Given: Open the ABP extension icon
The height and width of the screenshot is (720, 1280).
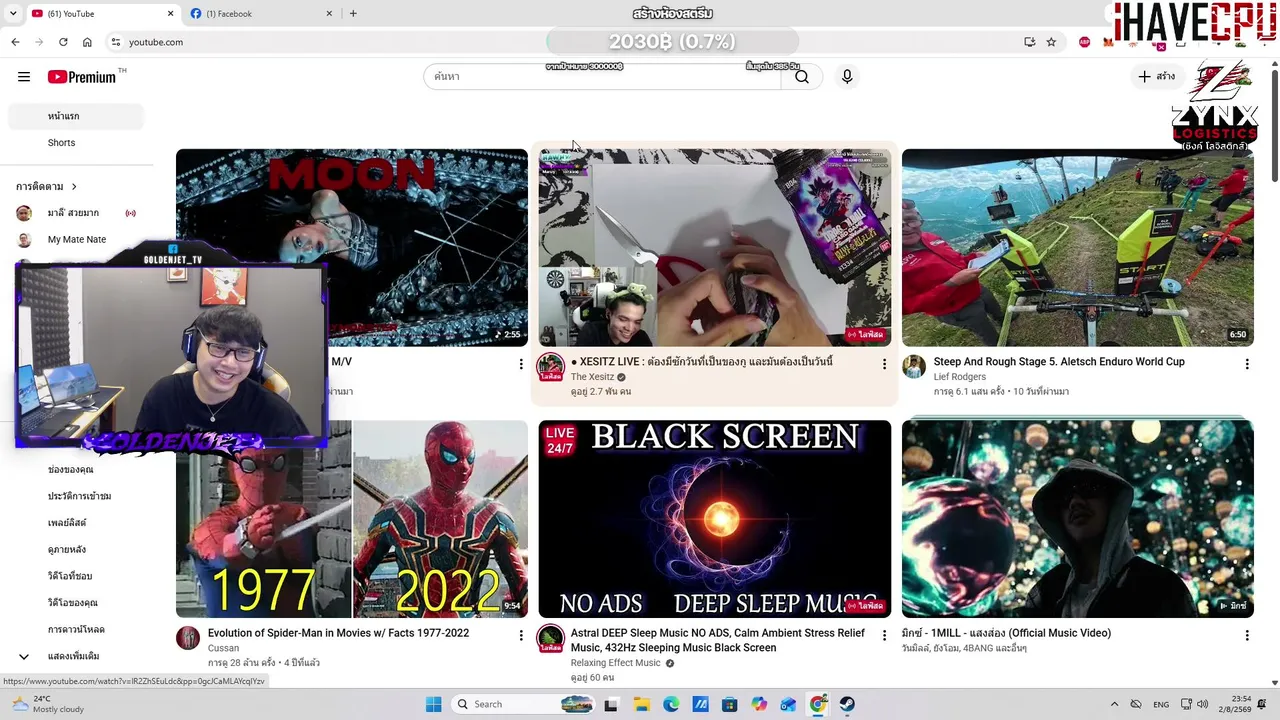Looking at the screenshot, I should click(1085, 42).
